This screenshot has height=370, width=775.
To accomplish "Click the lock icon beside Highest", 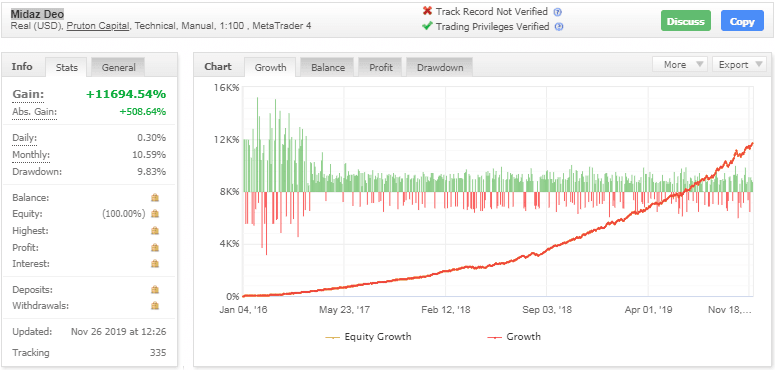I will point(155,231).
